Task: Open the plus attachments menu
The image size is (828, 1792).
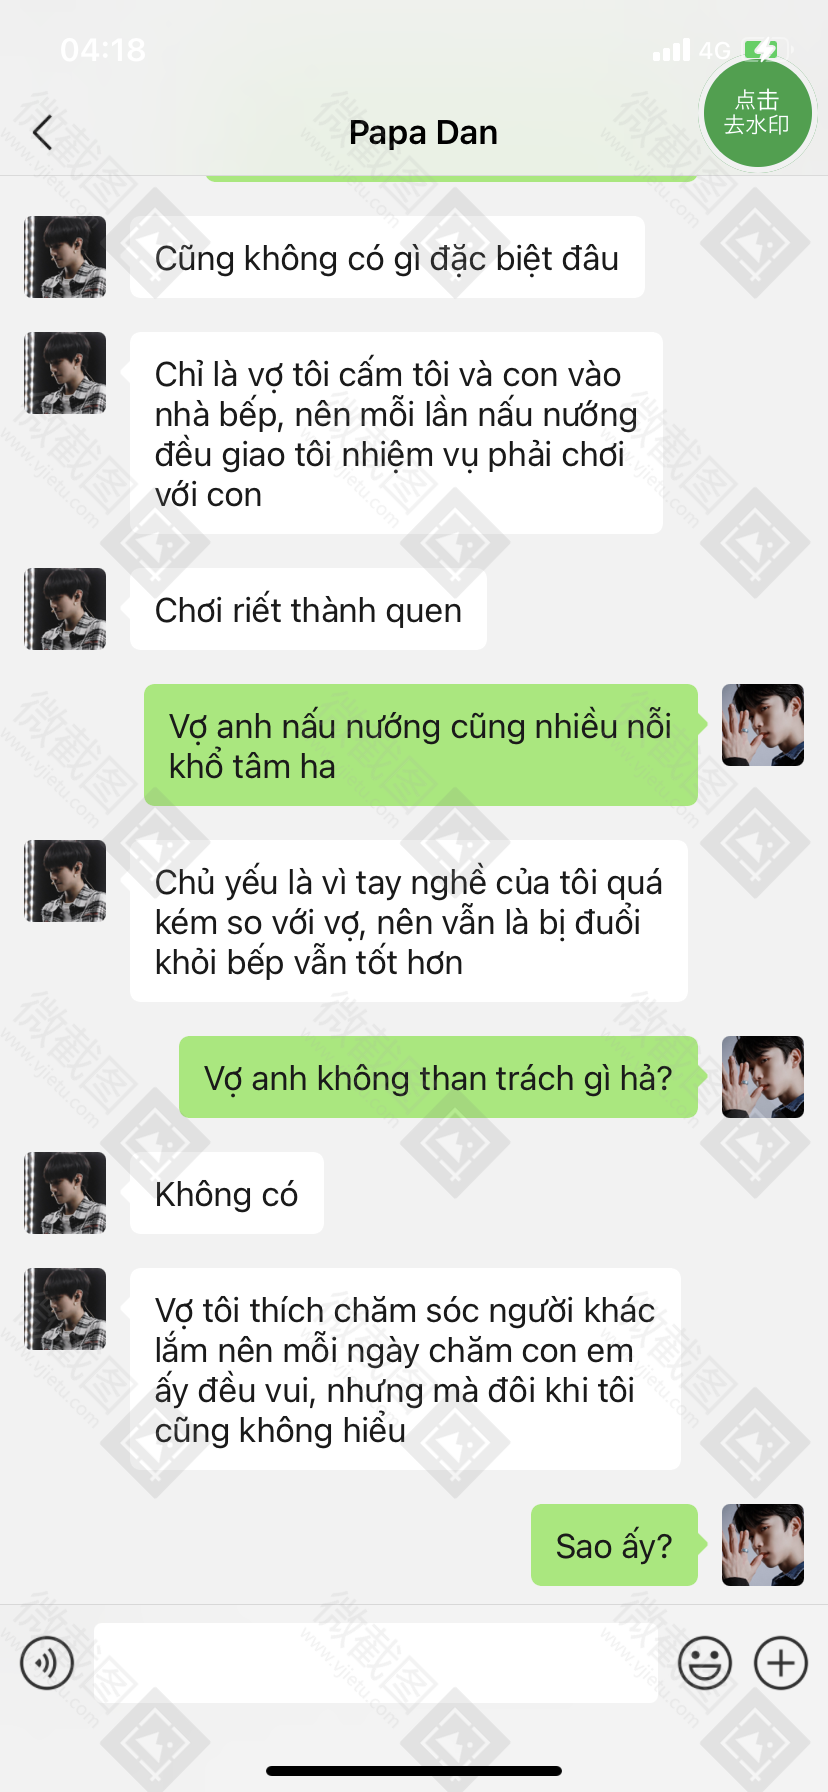Action: tap(781, 1663)
